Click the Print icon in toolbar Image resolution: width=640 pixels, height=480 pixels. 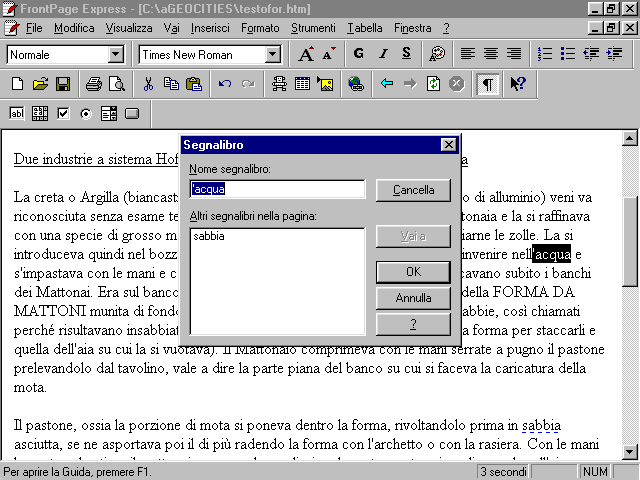(x=93, y=84)
